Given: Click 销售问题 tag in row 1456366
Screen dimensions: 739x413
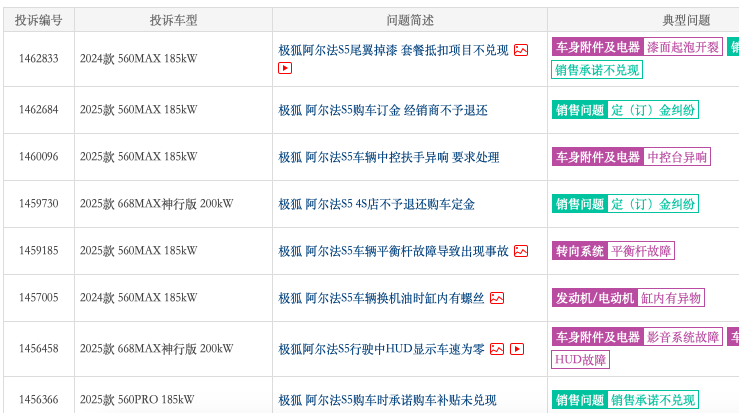Looking at the screenshot, I should click(x=580, y=400).
